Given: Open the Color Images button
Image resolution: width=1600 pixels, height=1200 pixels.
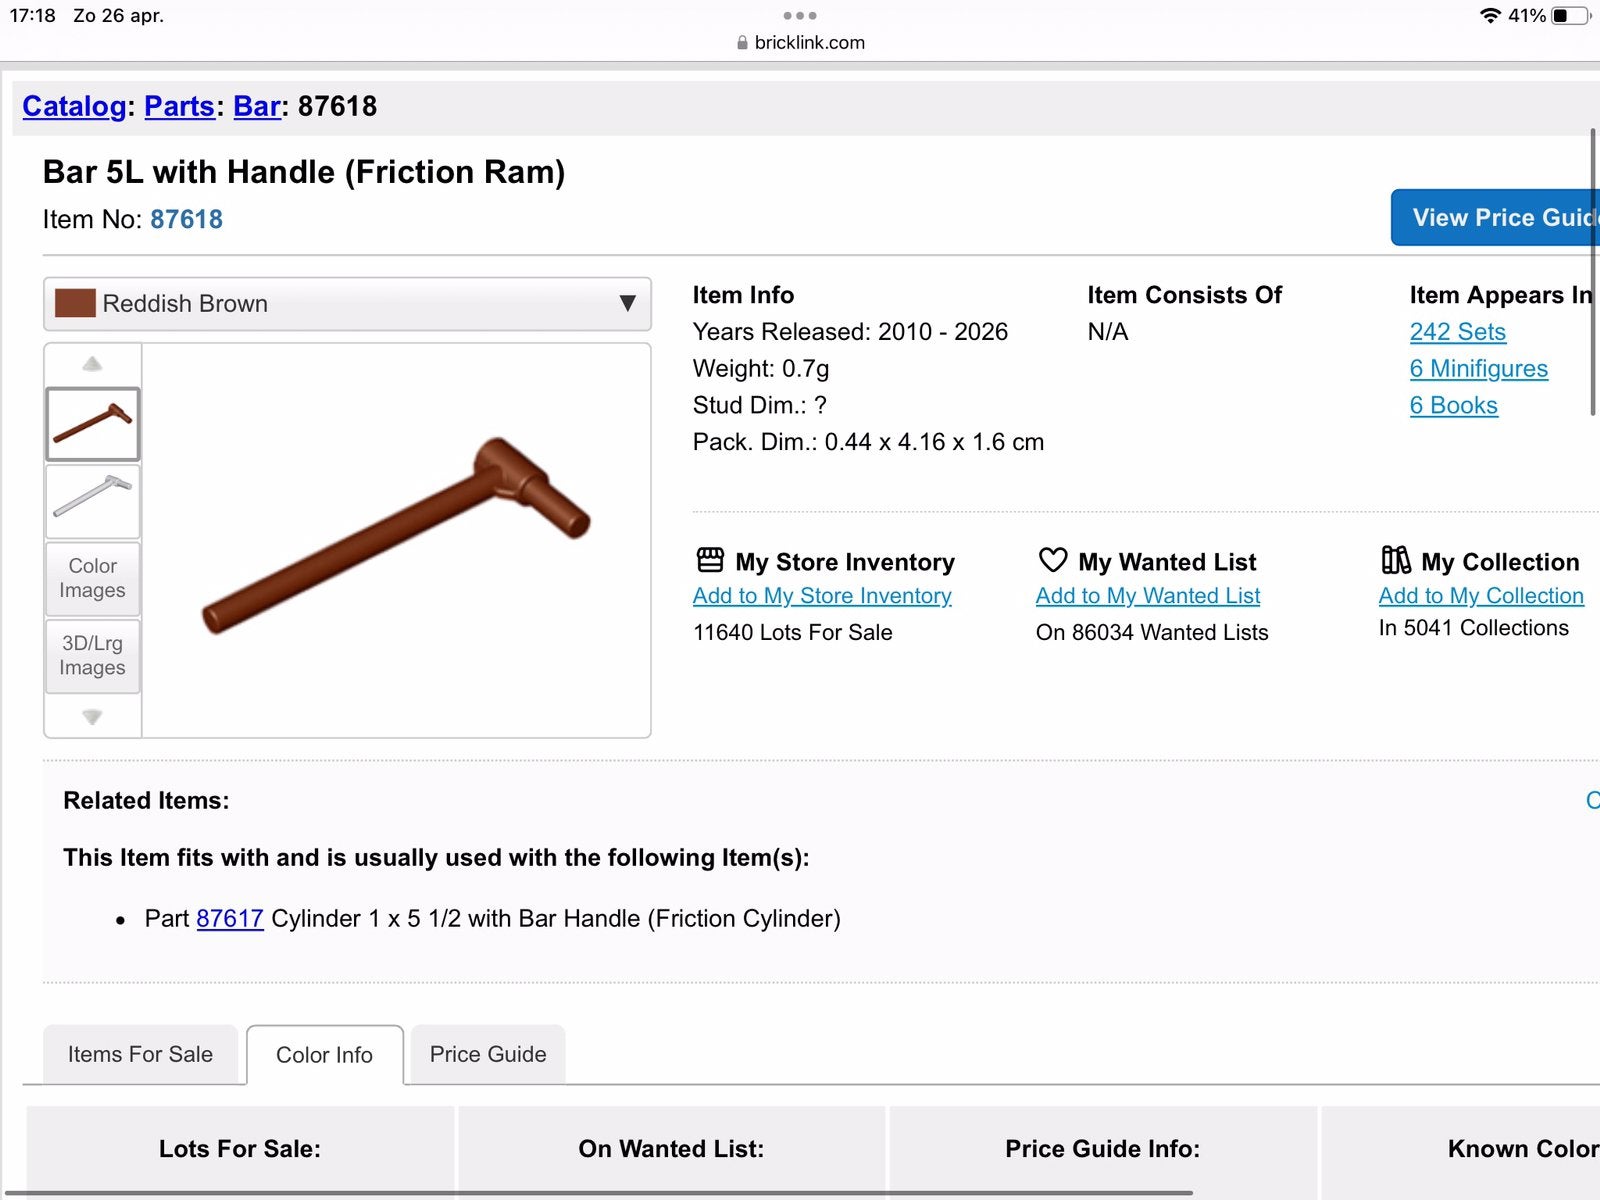Looking at the screenshot, I should point(93,578).
